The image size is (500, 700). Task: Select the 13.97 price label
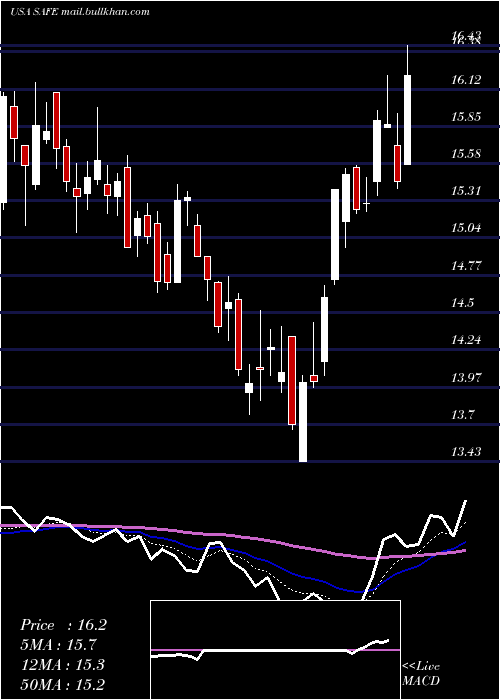coord(467,378)
